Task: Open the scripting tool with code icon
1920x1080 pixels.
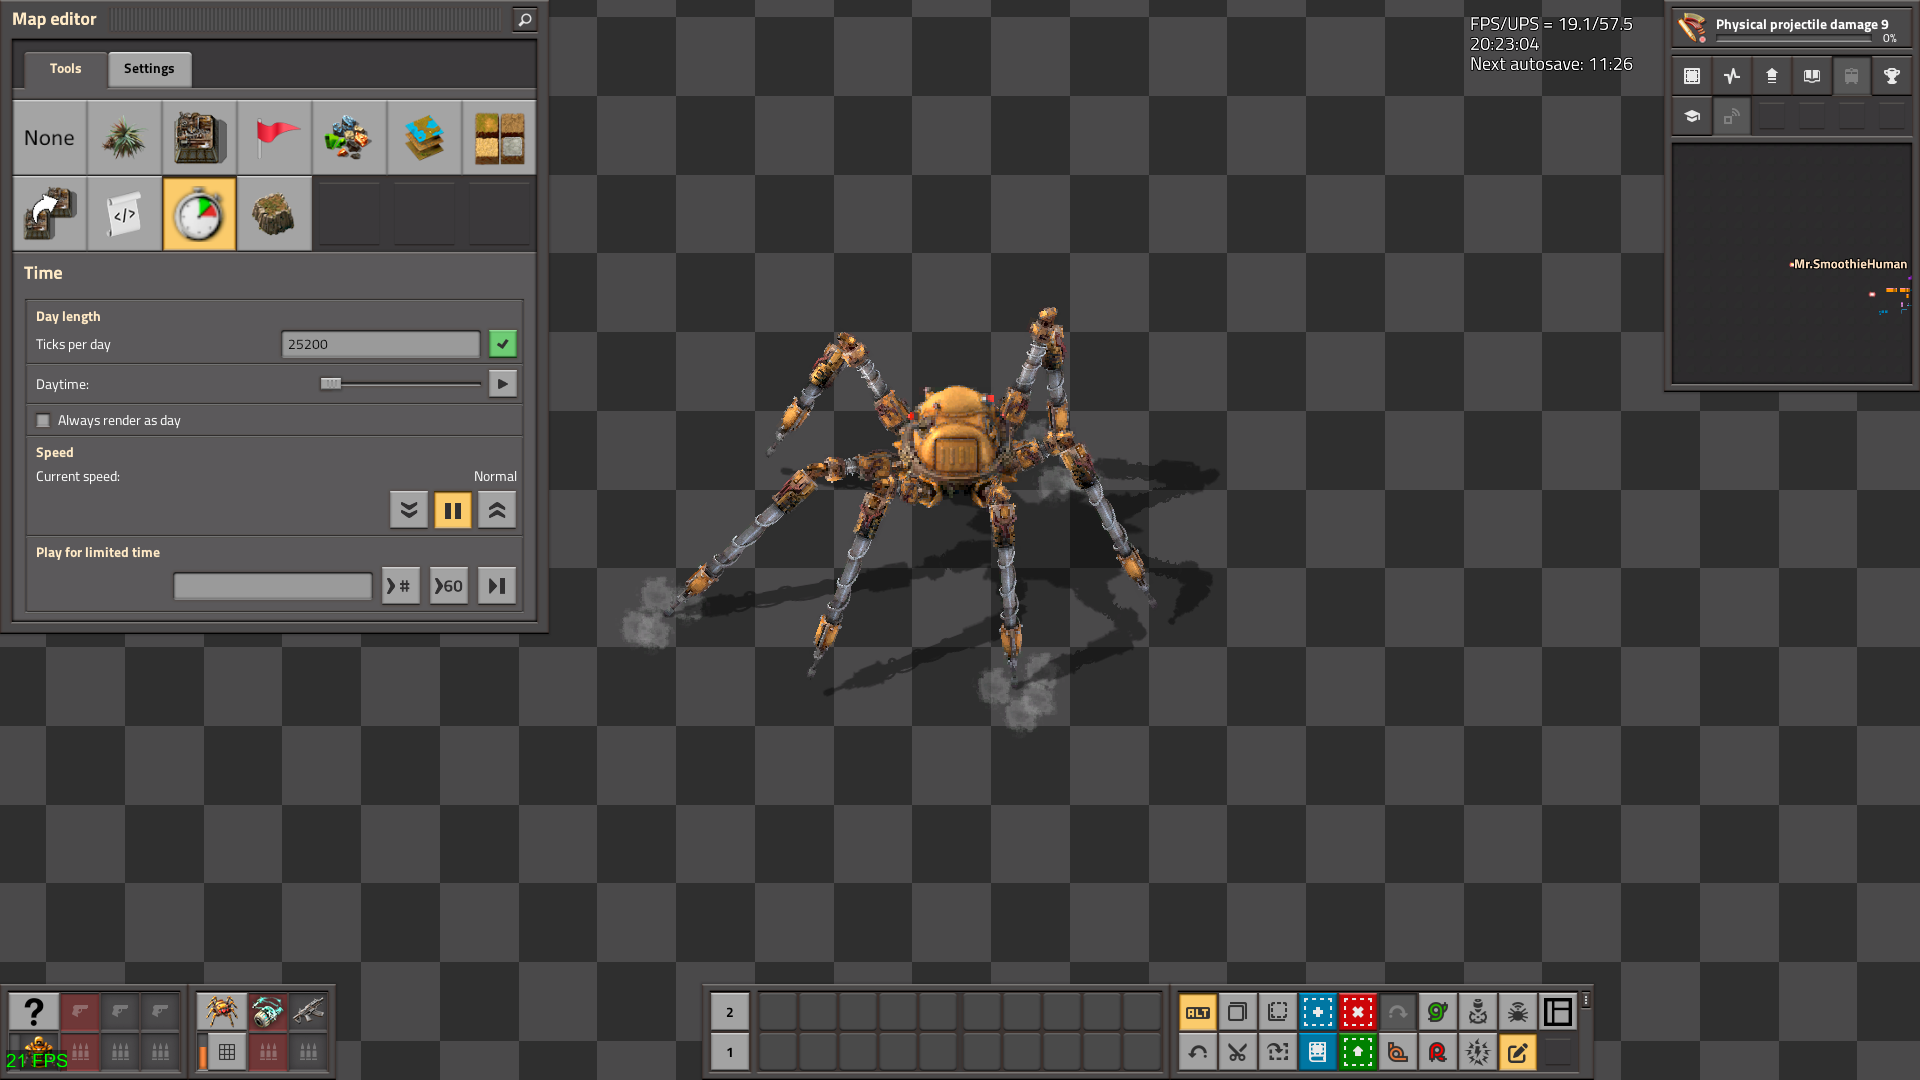Action: (x=124, y=214)
